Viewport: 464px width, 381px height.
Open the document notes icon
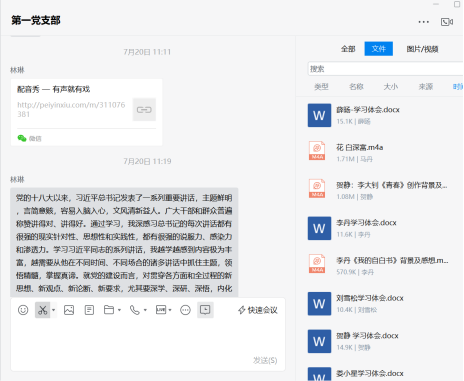89,310
